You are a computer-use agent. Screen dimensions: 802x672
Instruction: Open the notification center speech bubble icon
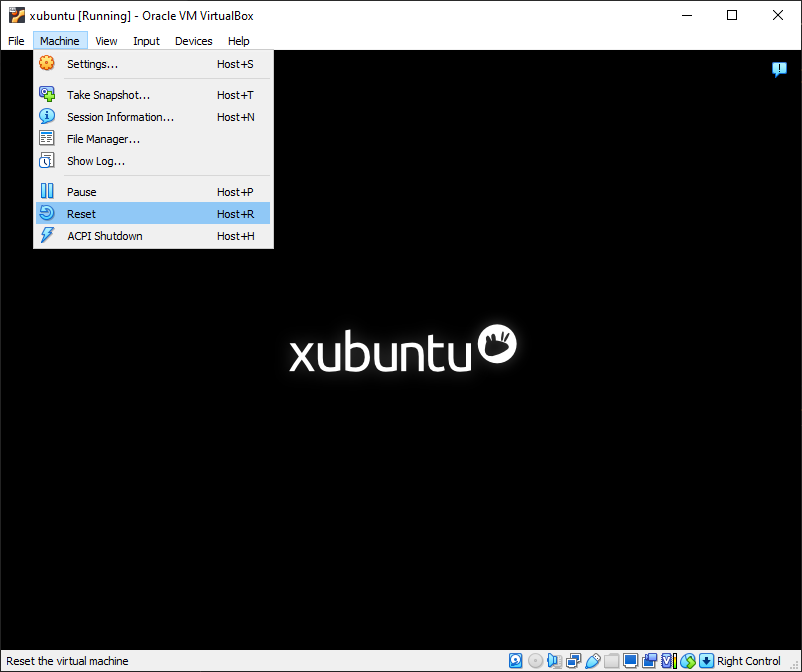[x=779, y=69]
